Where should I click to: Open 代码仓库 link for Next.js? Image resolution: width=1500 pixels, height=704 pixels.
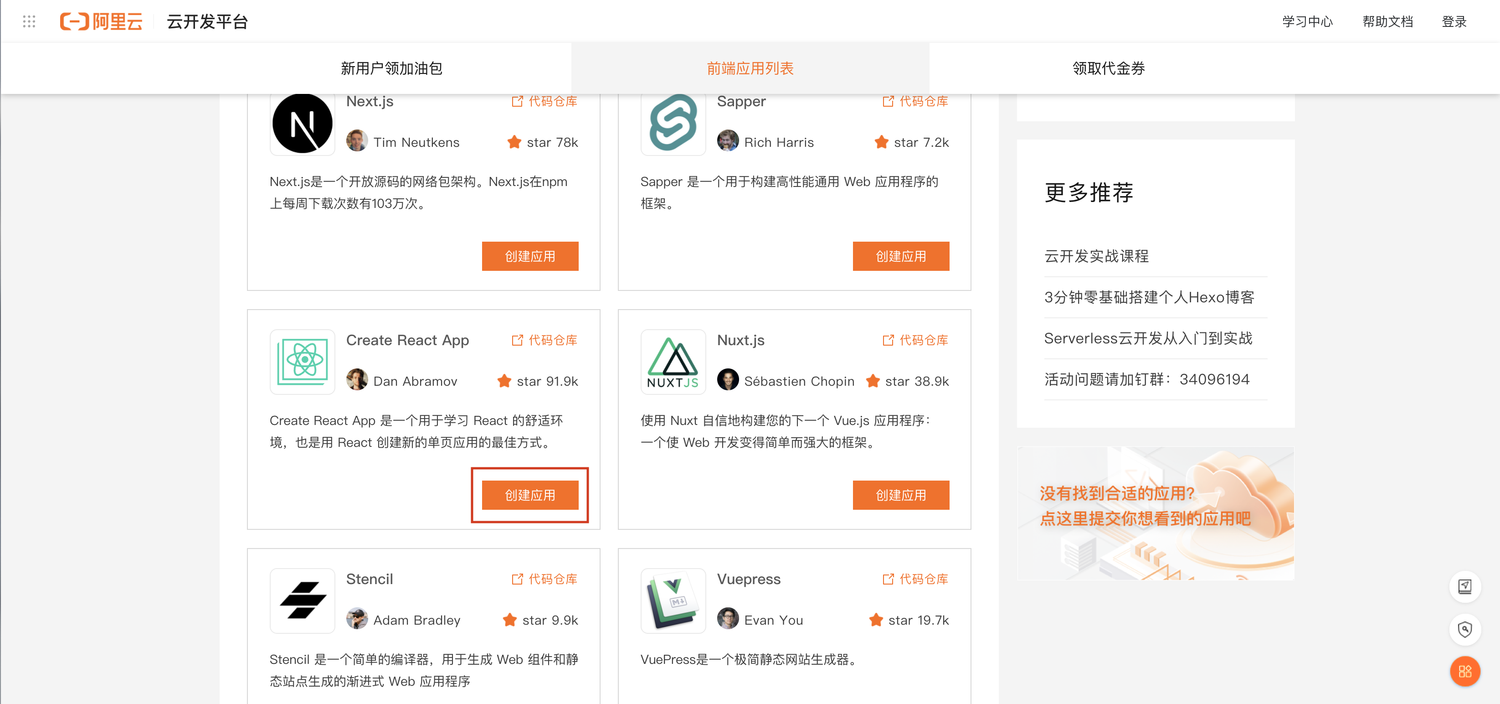(545, 101)
